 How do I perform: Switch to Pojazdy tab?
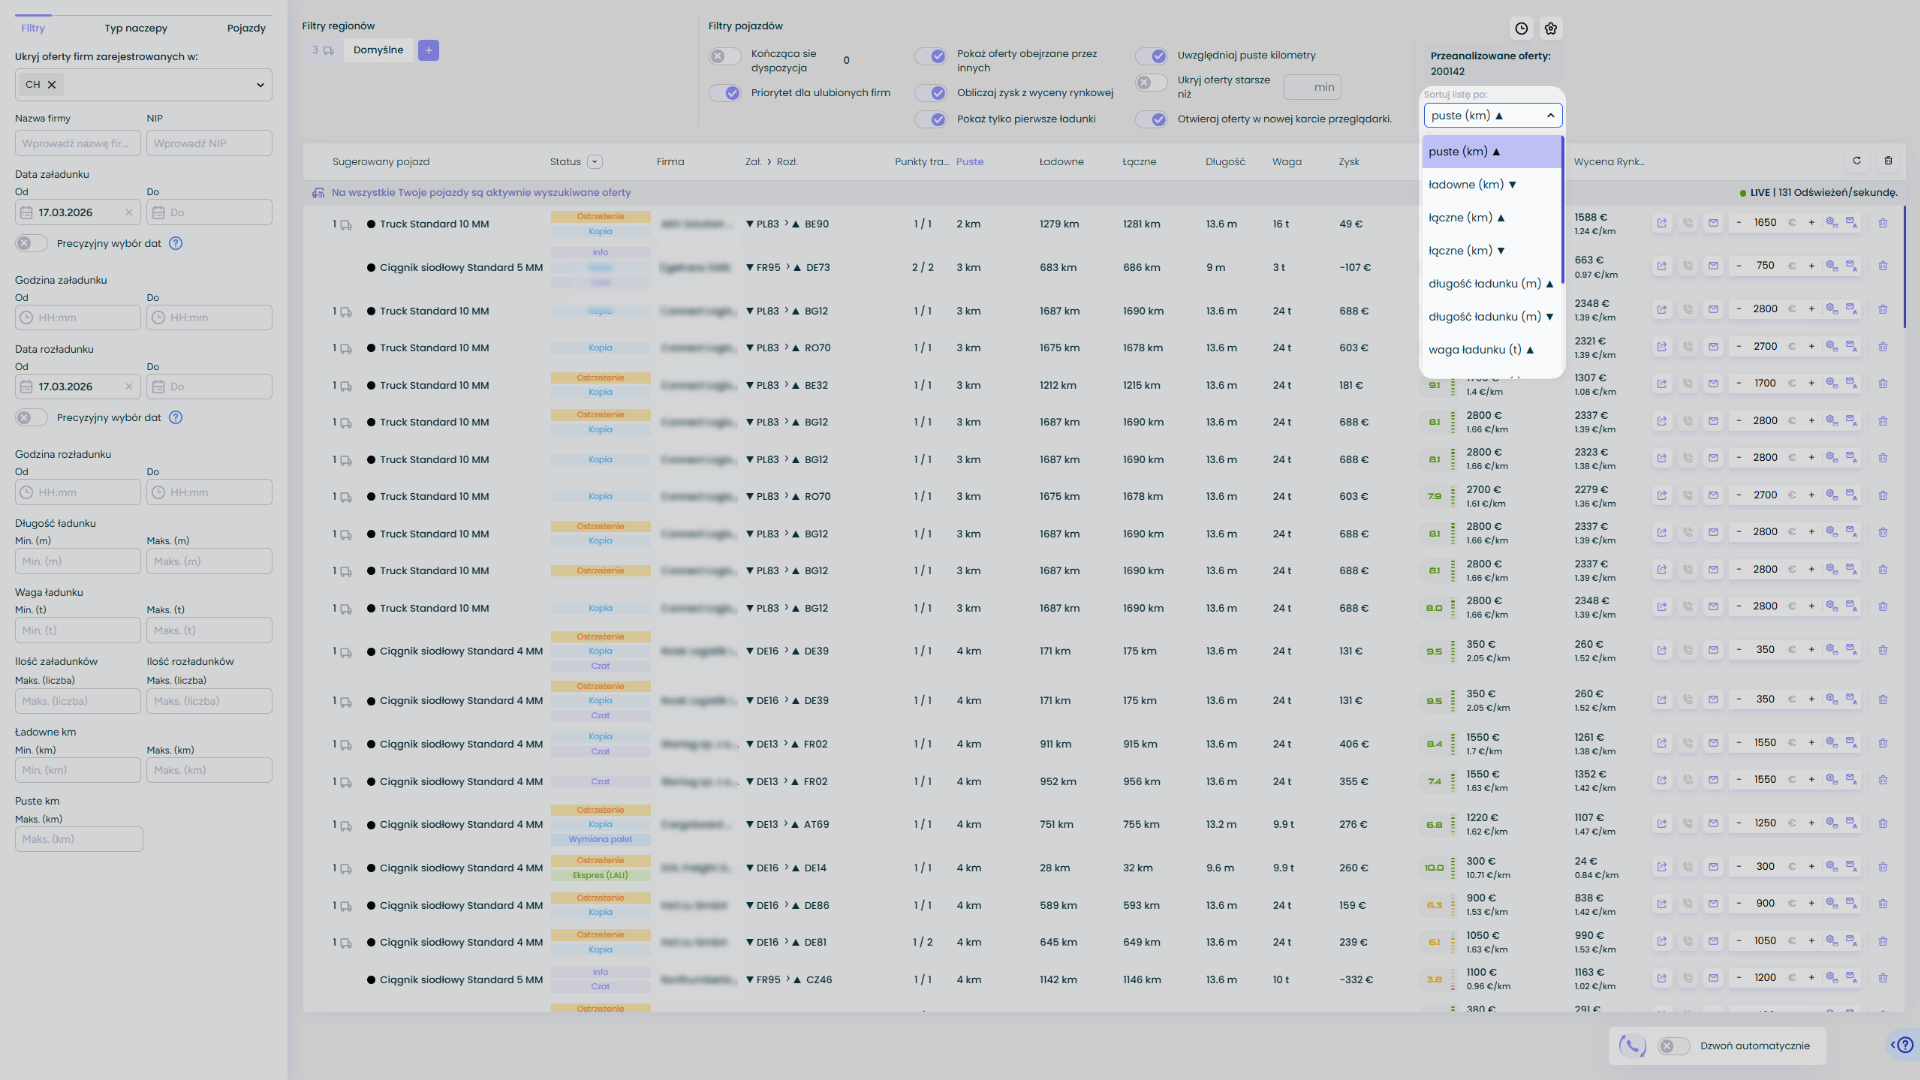(x=246, y=28)
